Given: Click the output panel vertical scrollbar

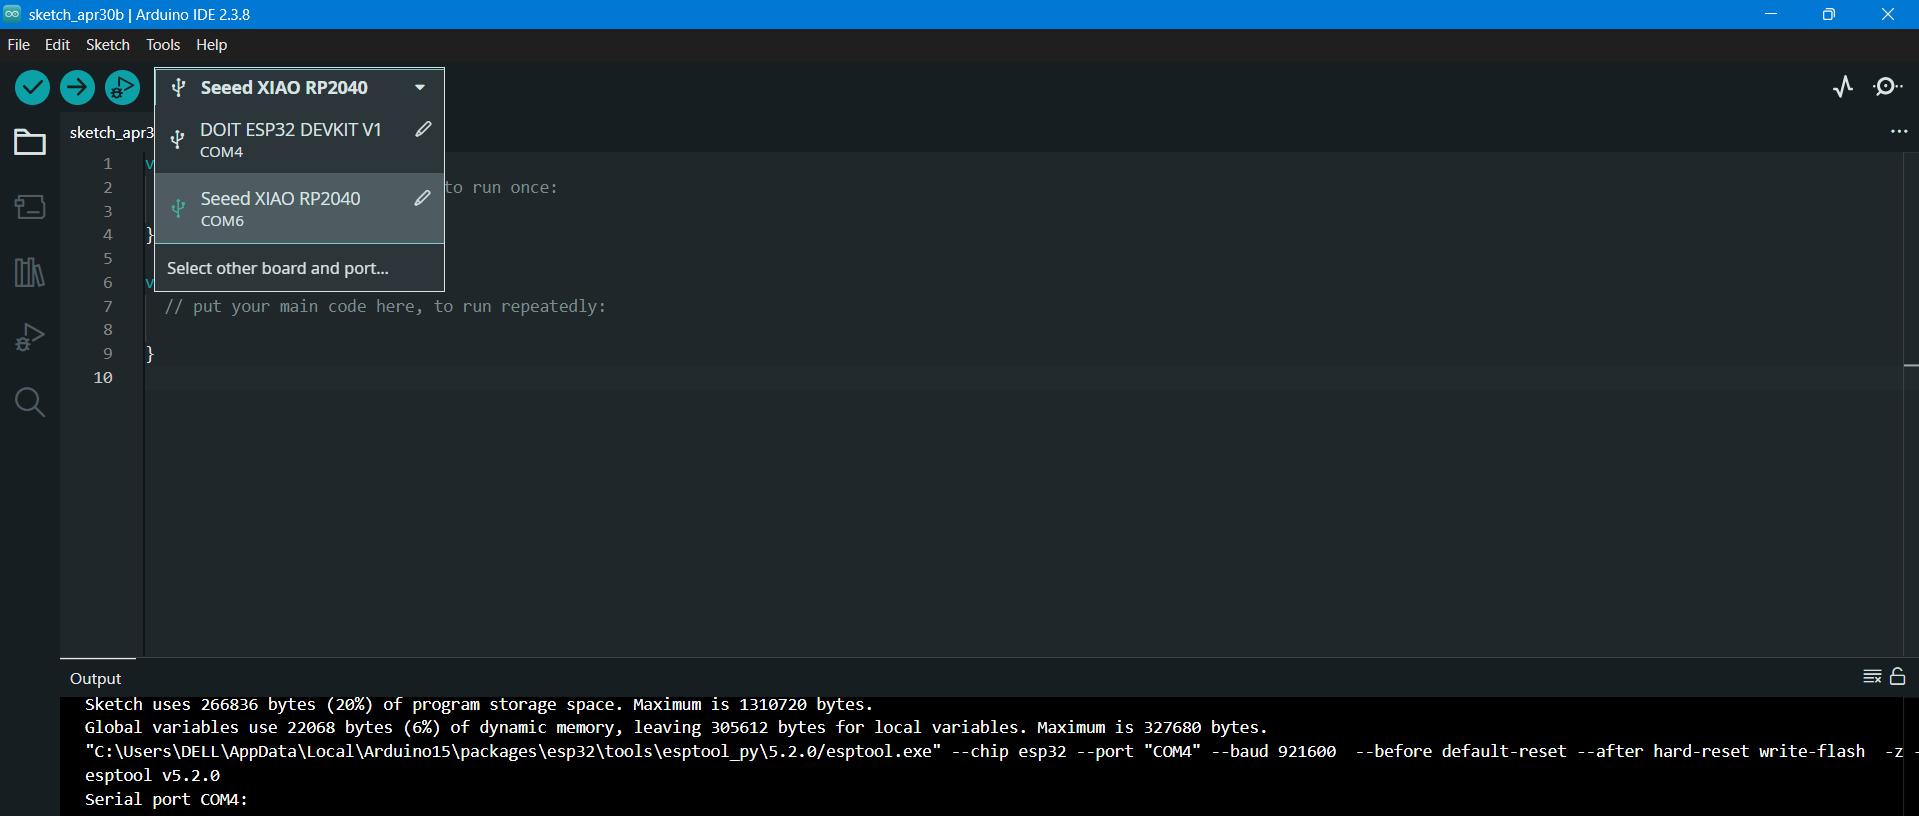Looking at the screenshot, I should click(1911, 756).
